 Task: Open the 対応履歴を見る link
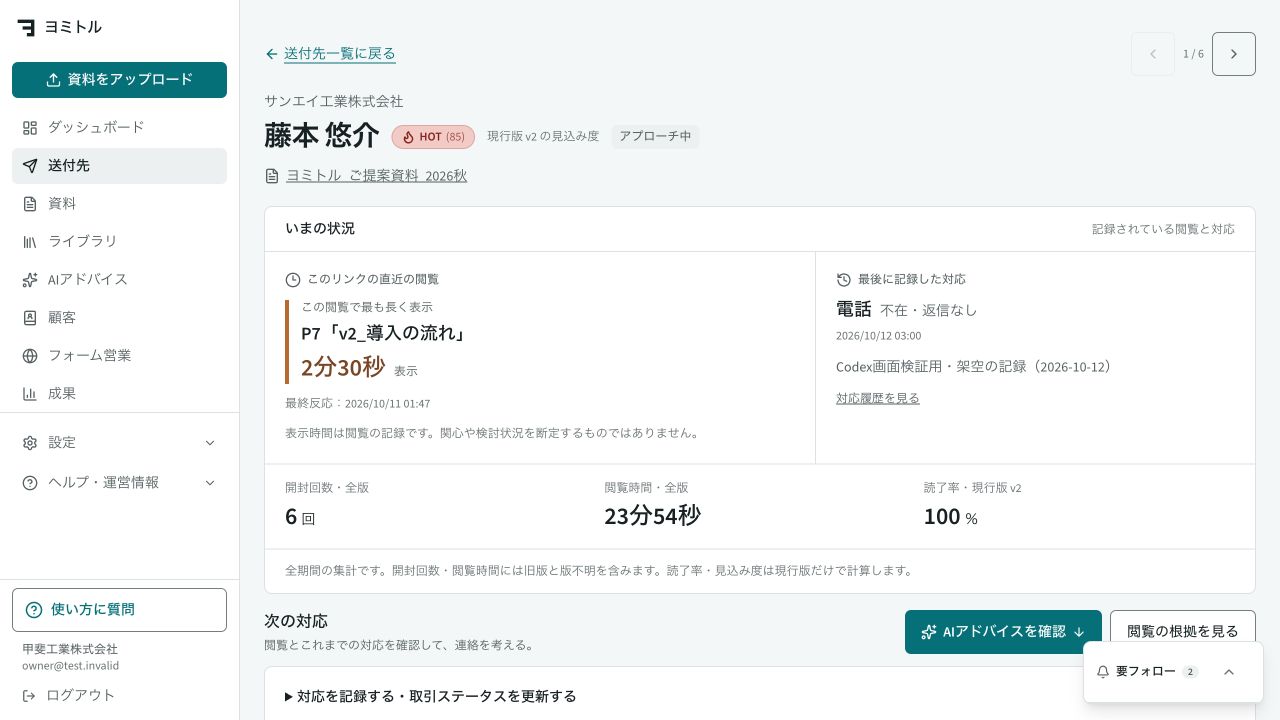pyautogui.click(x=878, y=398)
